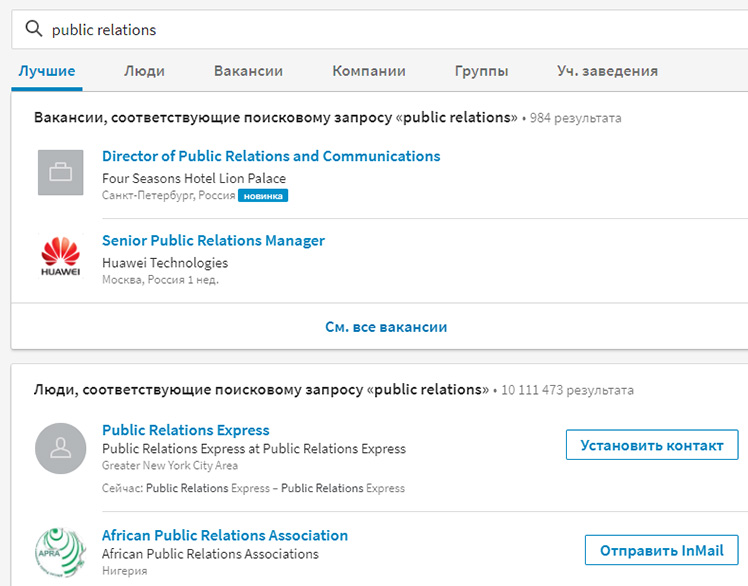Open the Люди tab
This screenshot has width=748, height=586.
(x=145, y=71)
